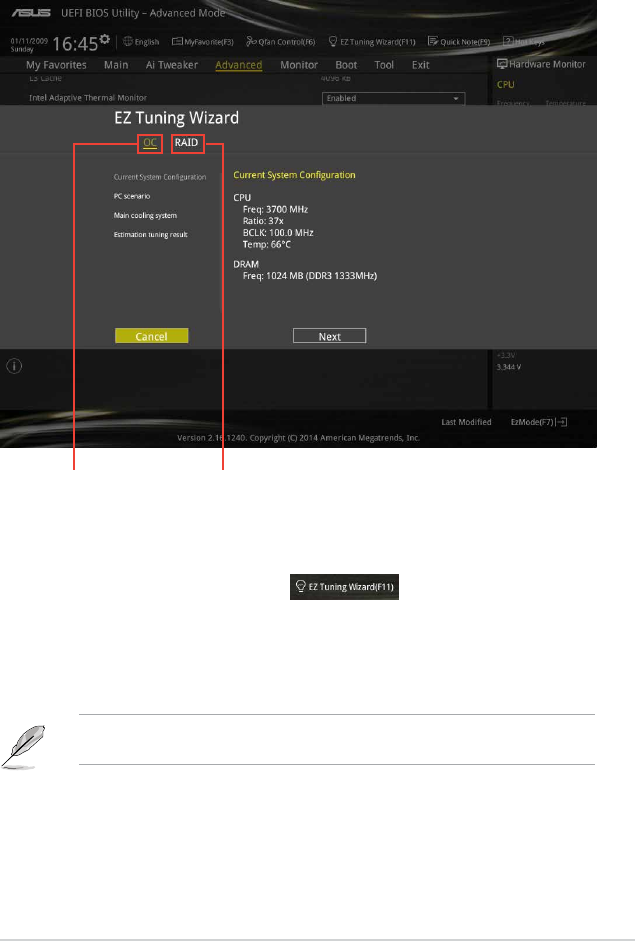Select the Advanced menu tab
Image resolution: width=635 pixels, height=941 pixels.
[x=239, y=65]
